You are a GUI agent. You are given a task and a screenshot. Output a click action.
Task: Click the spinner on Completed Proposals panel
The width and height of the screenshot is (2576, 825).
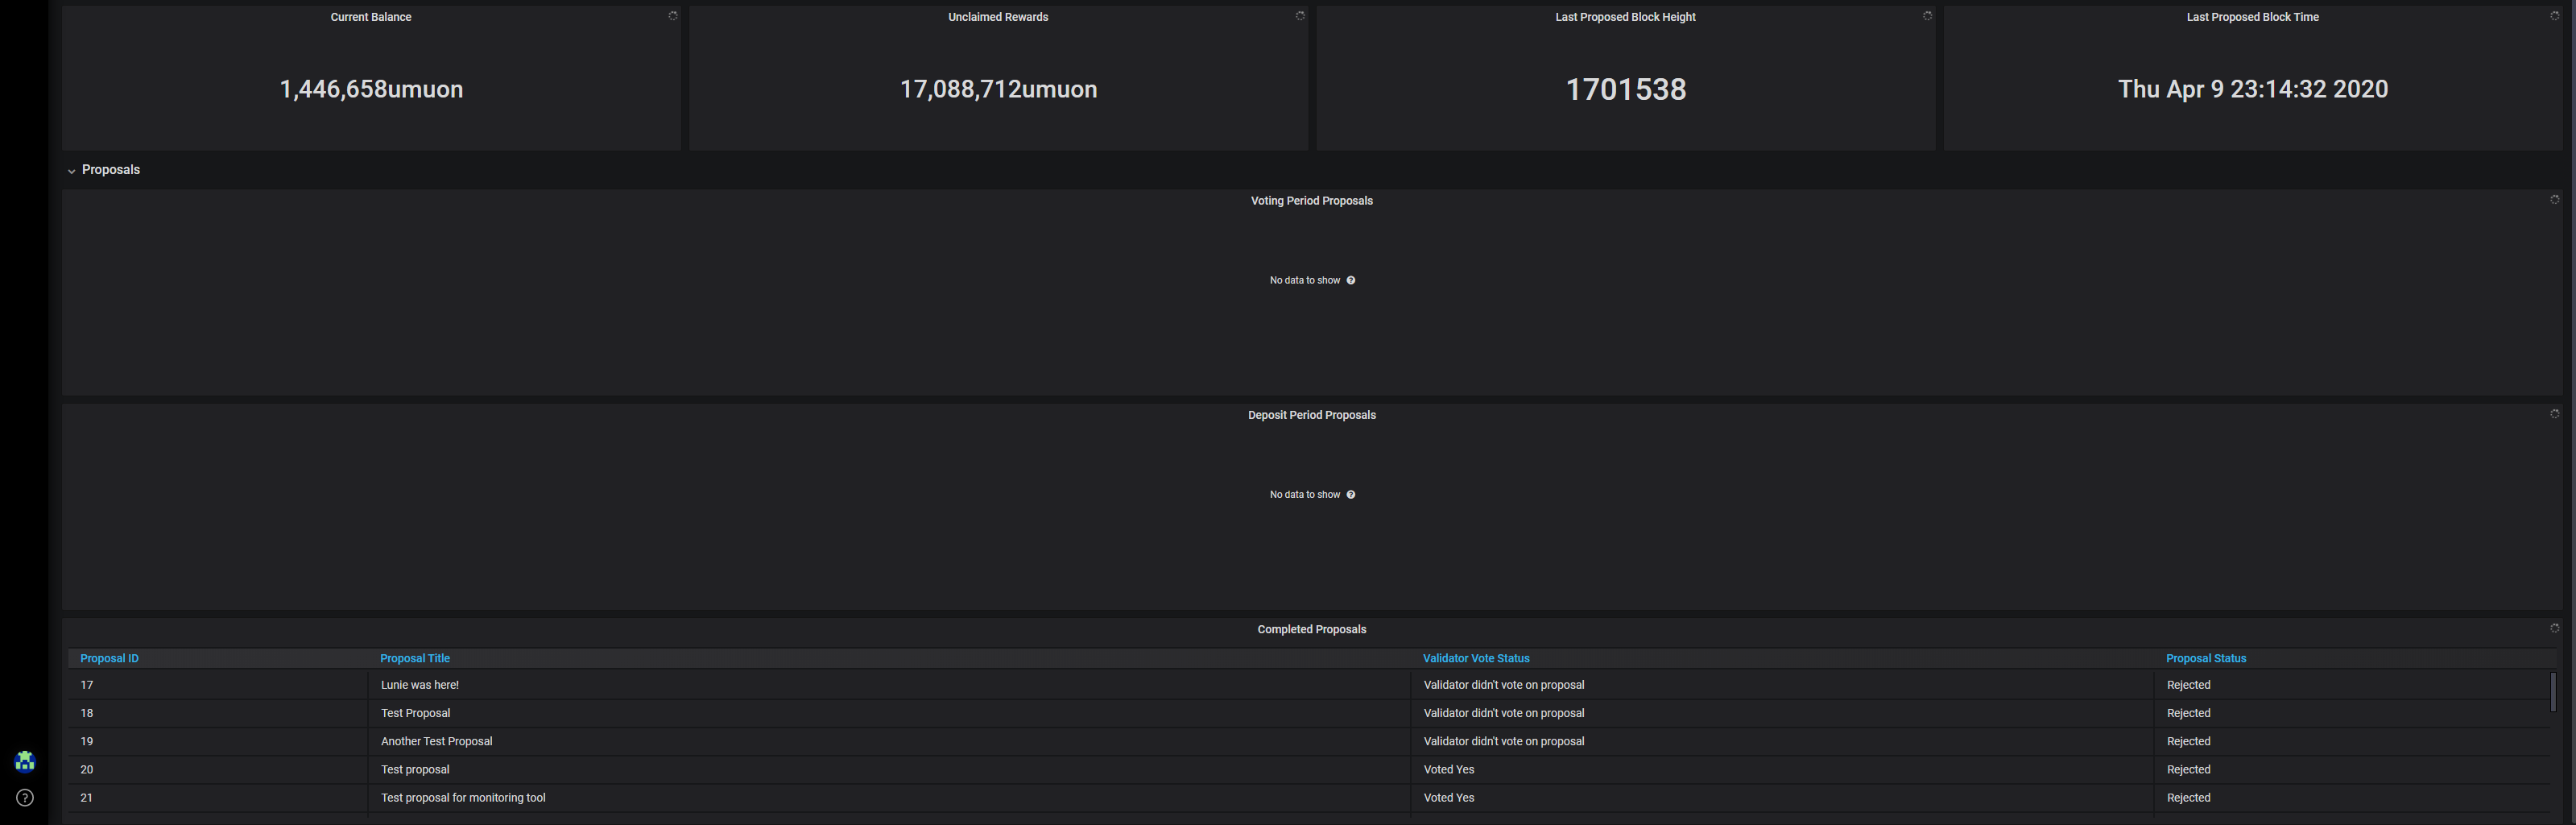pos(2555,628)
